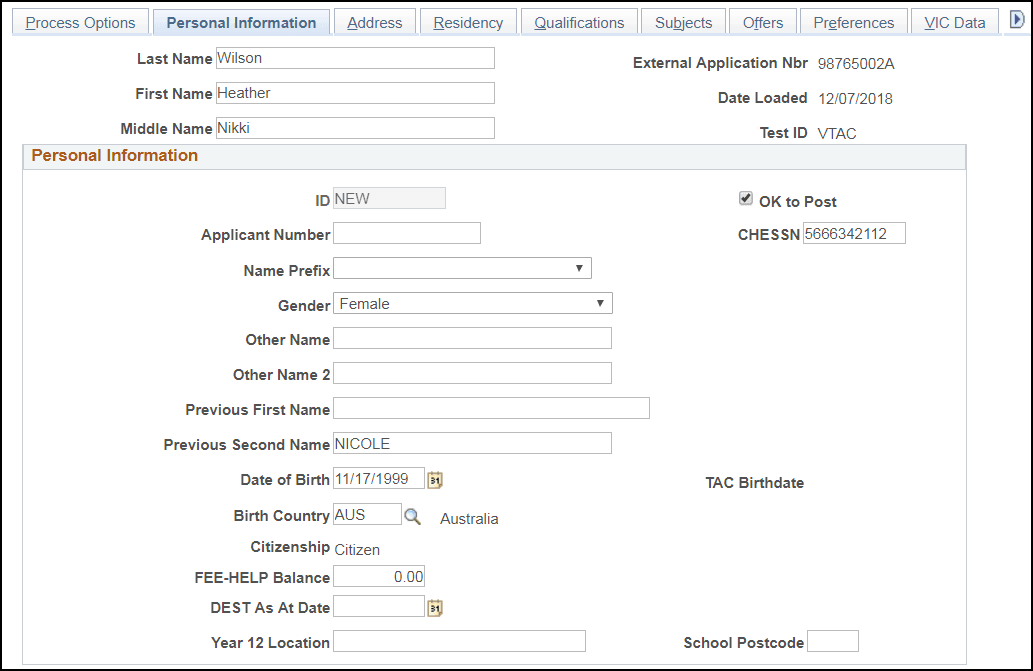Return to the Process Options tab
Screen dimensions: 1033x671
pyautogui.click(x=80, y=21)
